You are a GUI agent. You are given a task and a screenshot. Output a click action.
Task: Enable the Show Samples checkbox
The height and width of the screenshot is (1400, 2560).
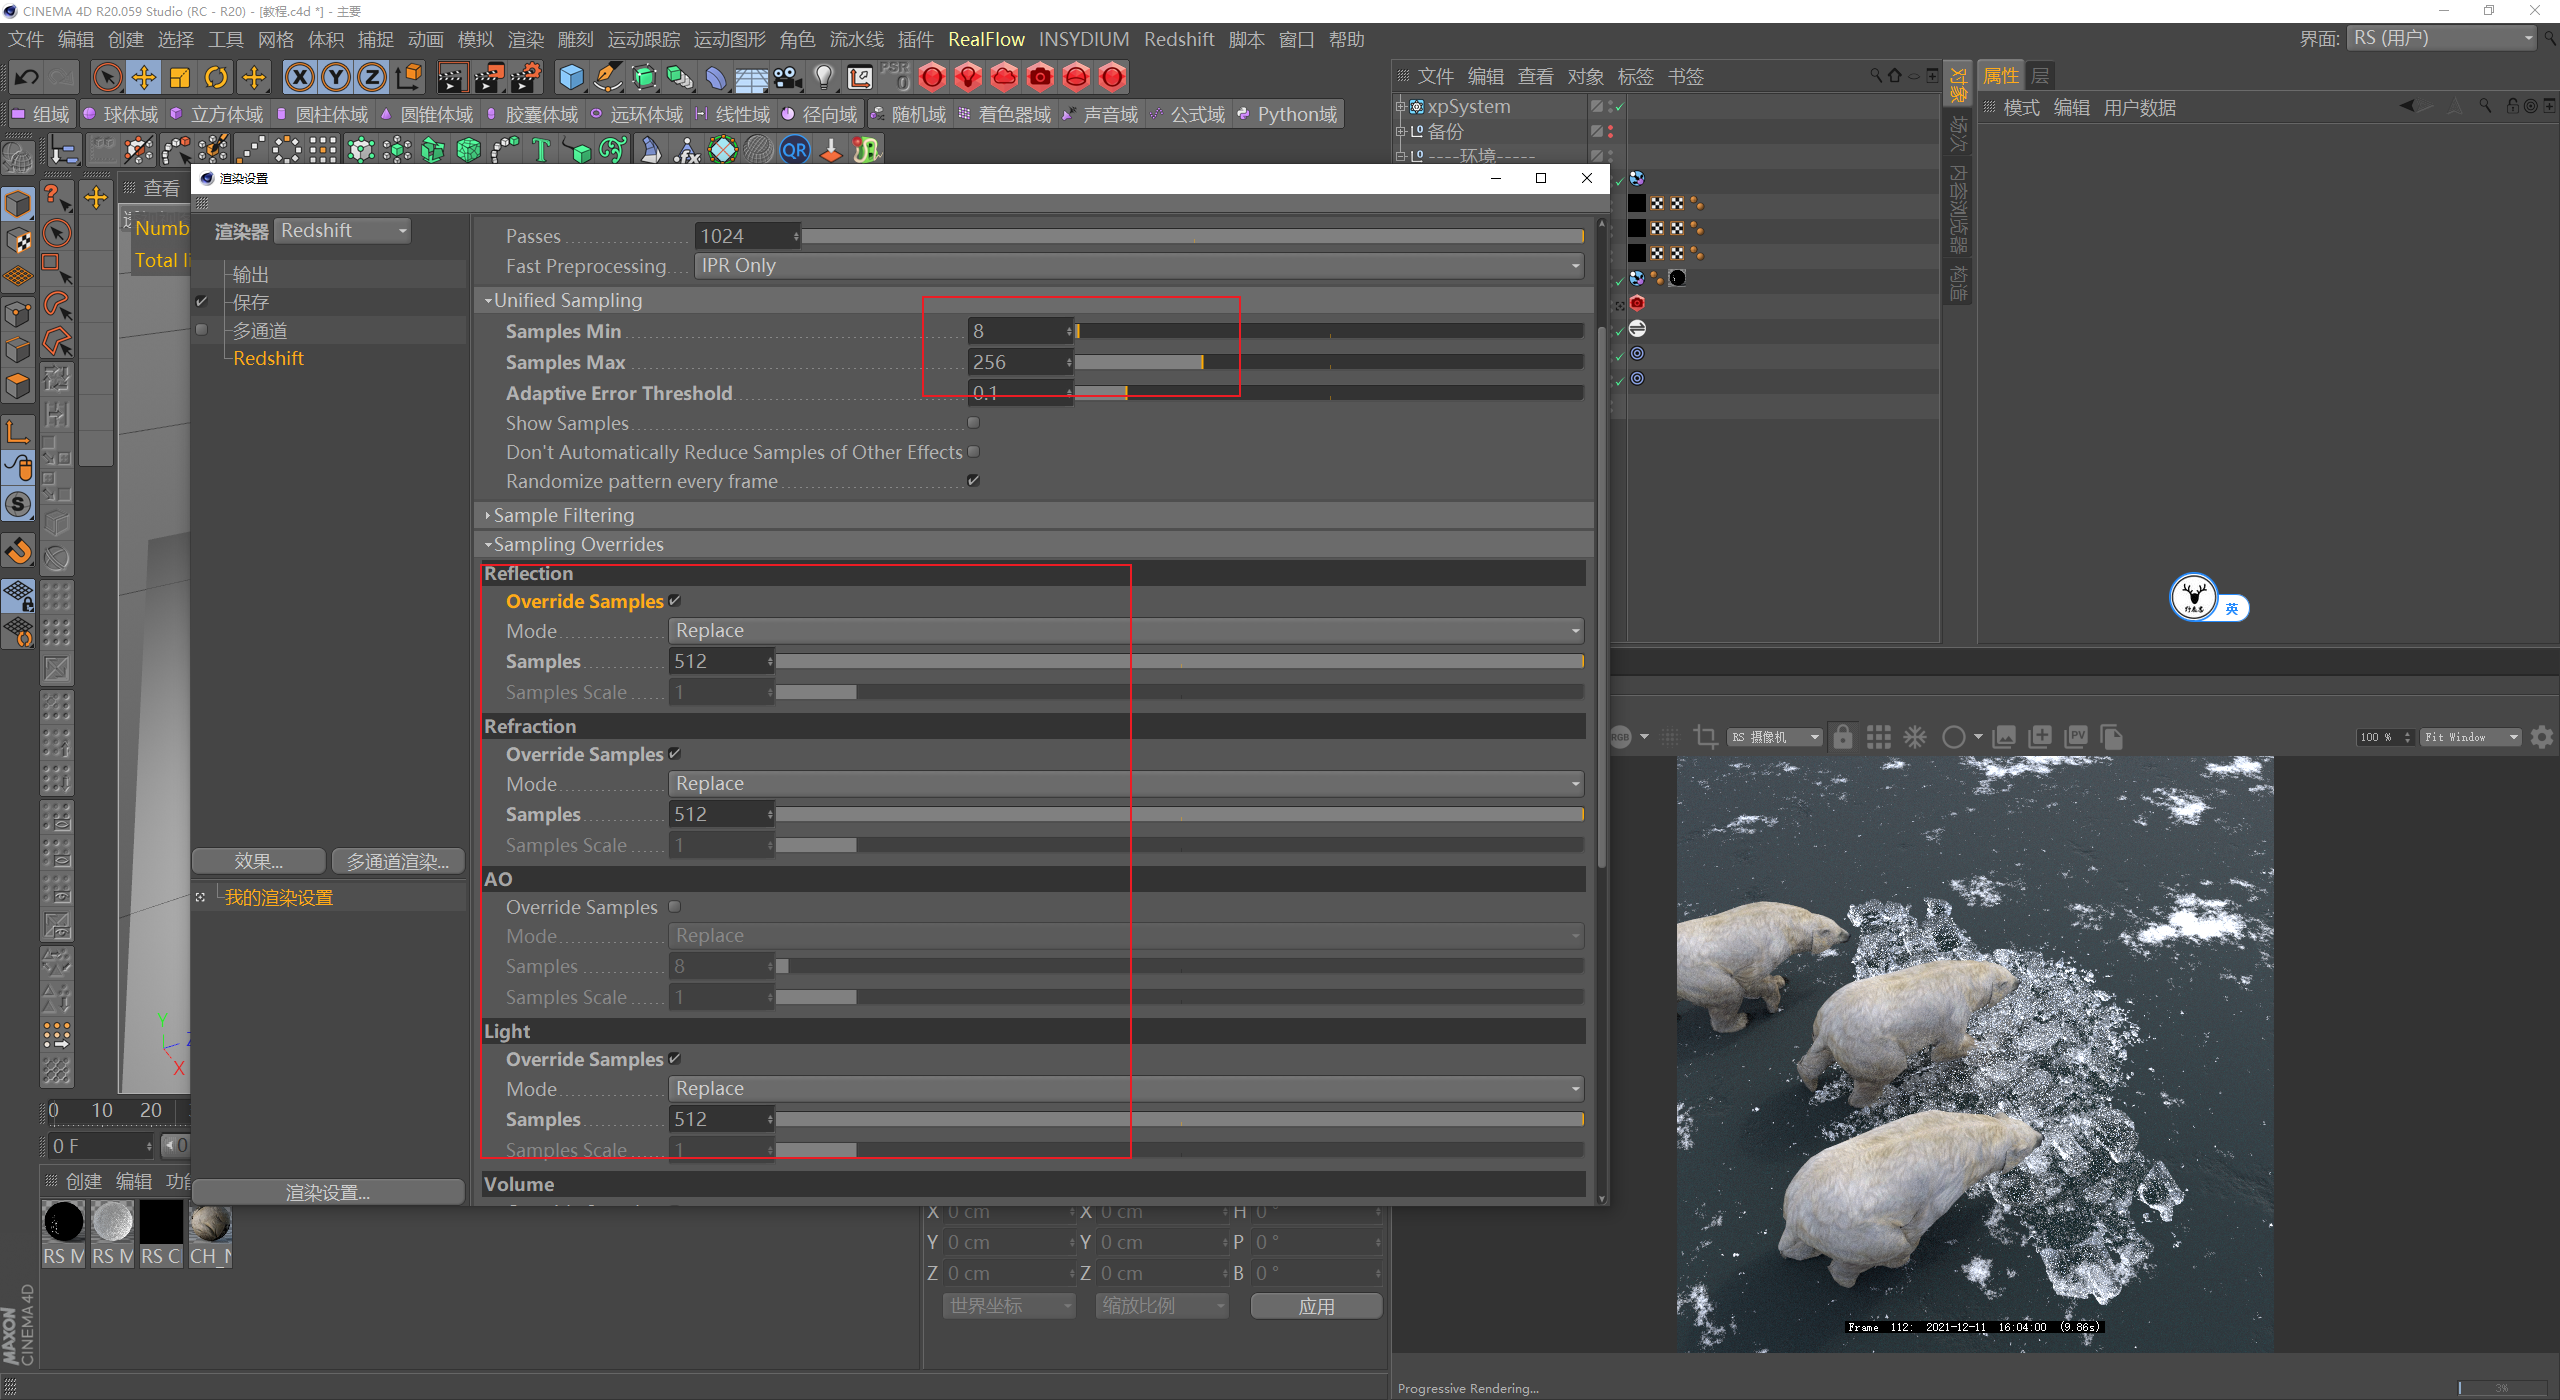[x=973, y=423]
